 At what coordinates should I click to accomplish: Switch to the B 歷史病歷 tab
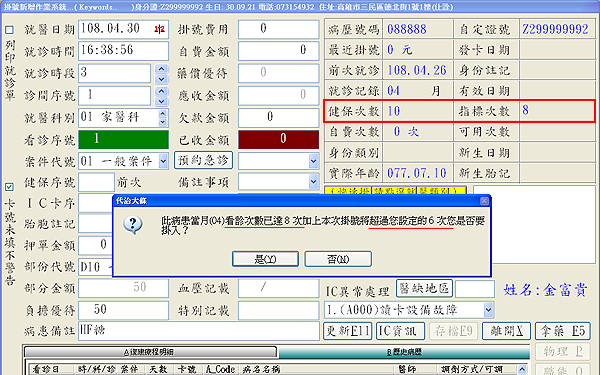click(x=404, y=352)
